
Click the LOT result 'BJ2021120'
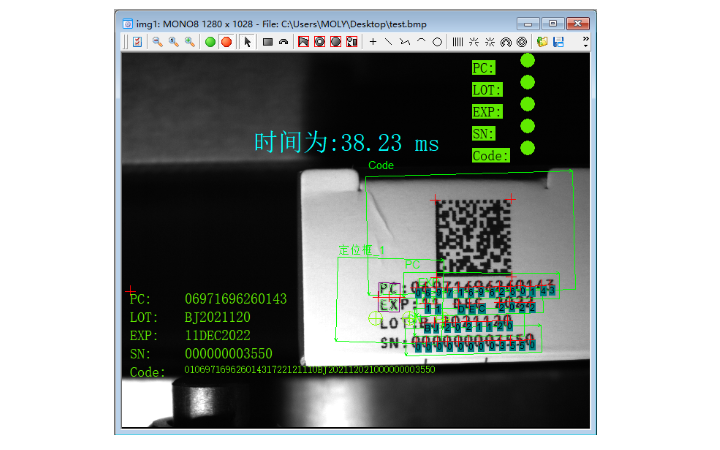click(218, 317)
